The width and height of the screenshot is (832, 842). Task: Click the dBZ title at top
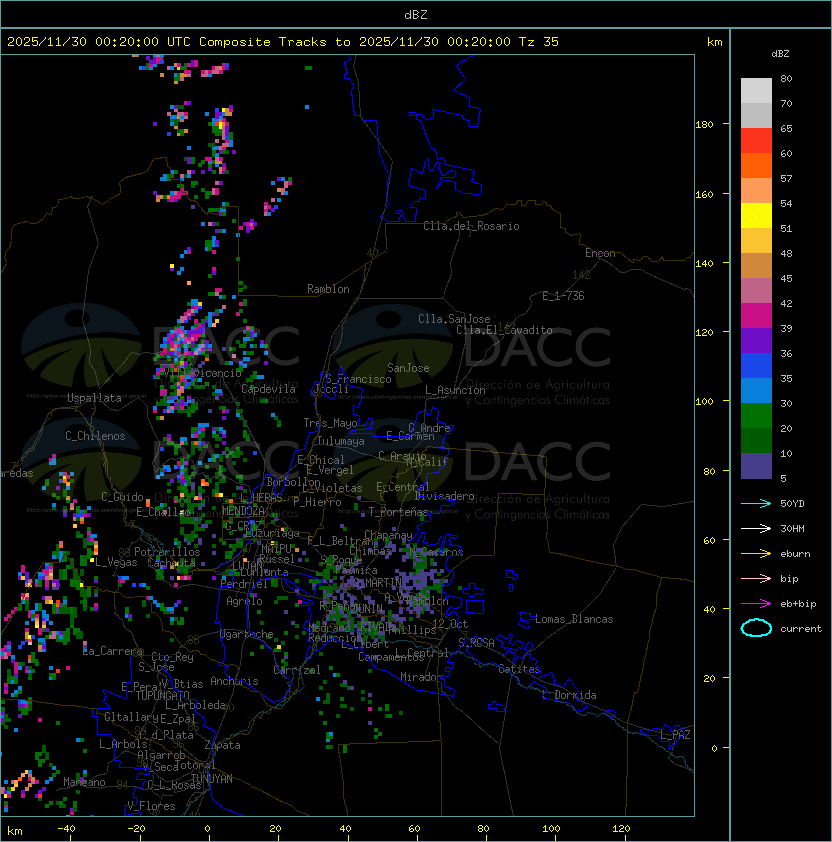416,15
